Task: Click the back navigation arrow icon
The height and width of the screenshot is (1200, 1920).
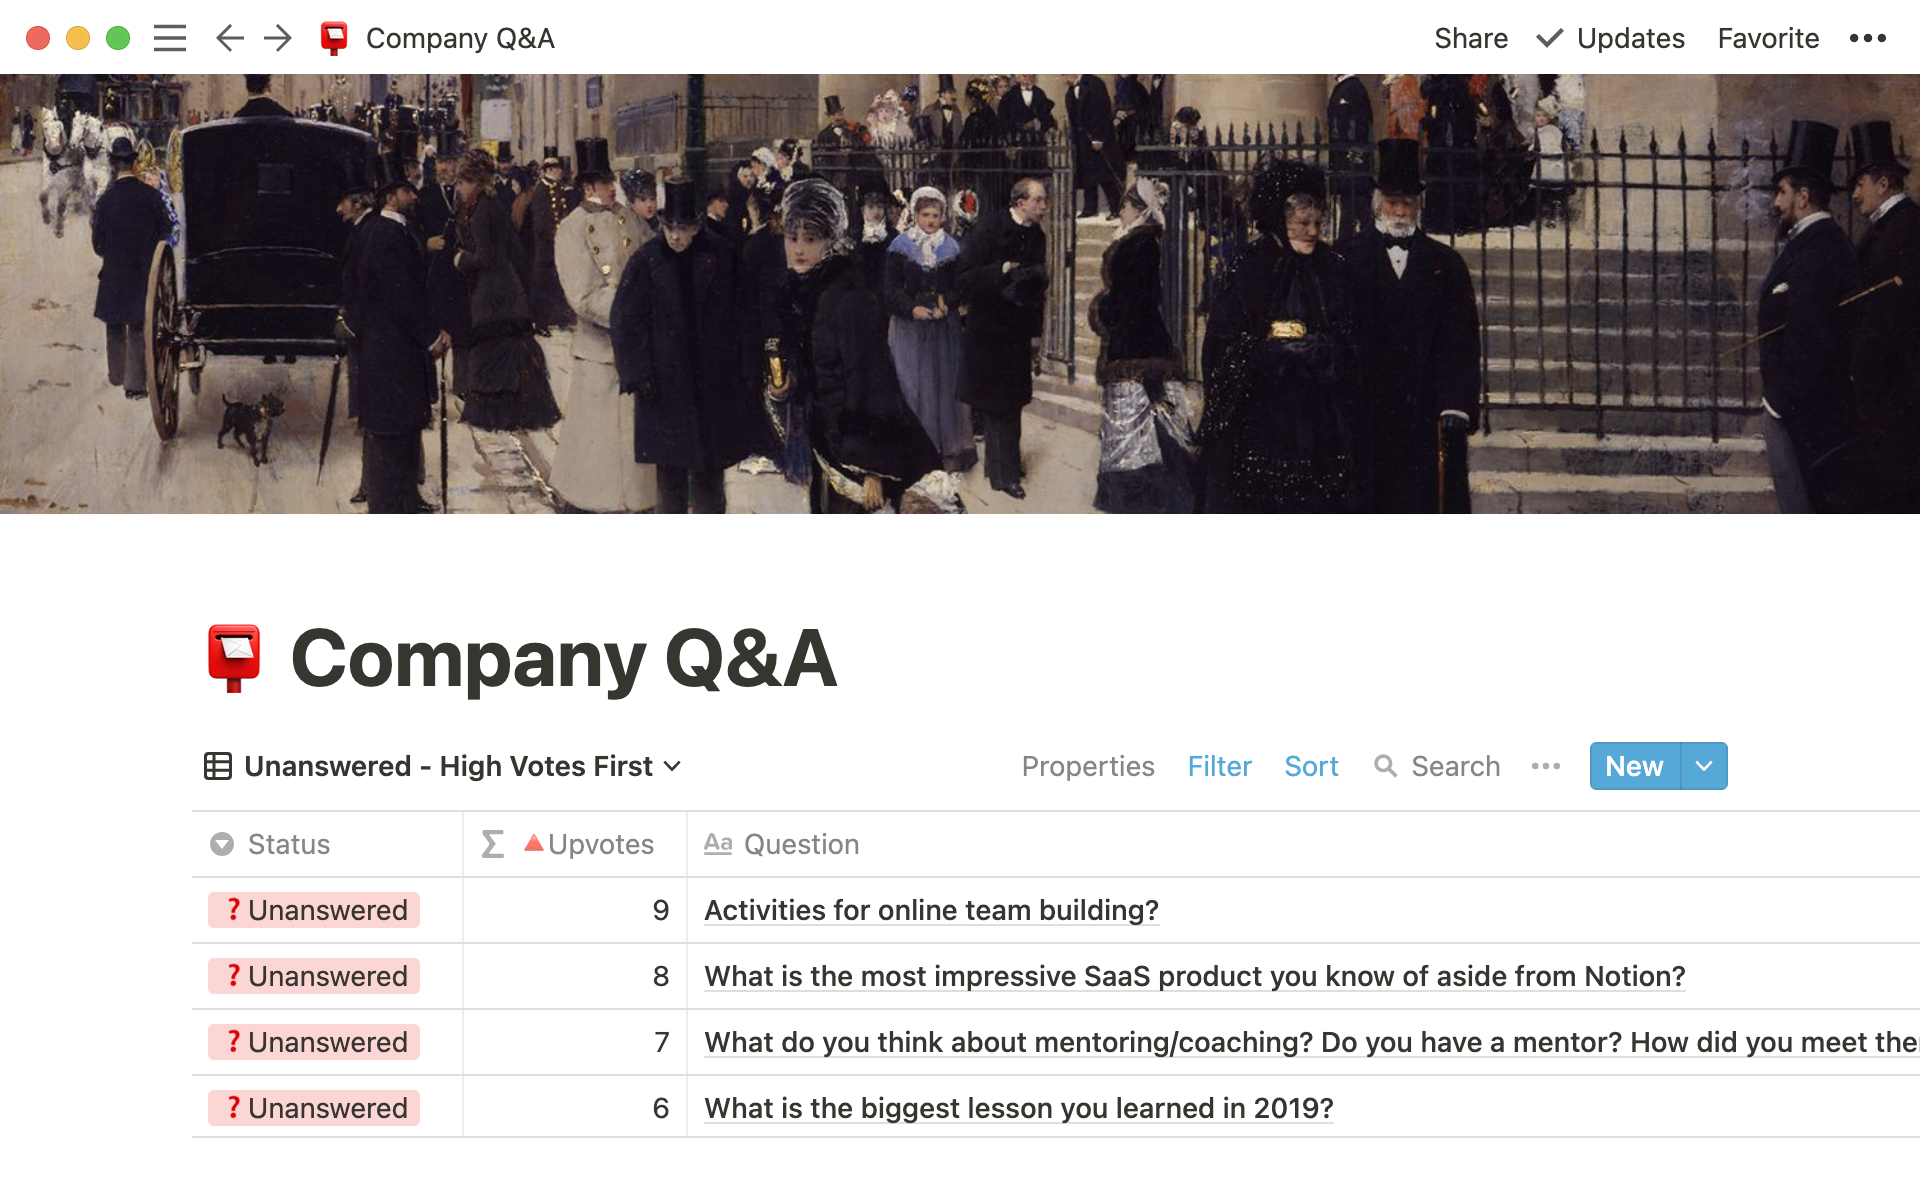Action: (231, 37)
